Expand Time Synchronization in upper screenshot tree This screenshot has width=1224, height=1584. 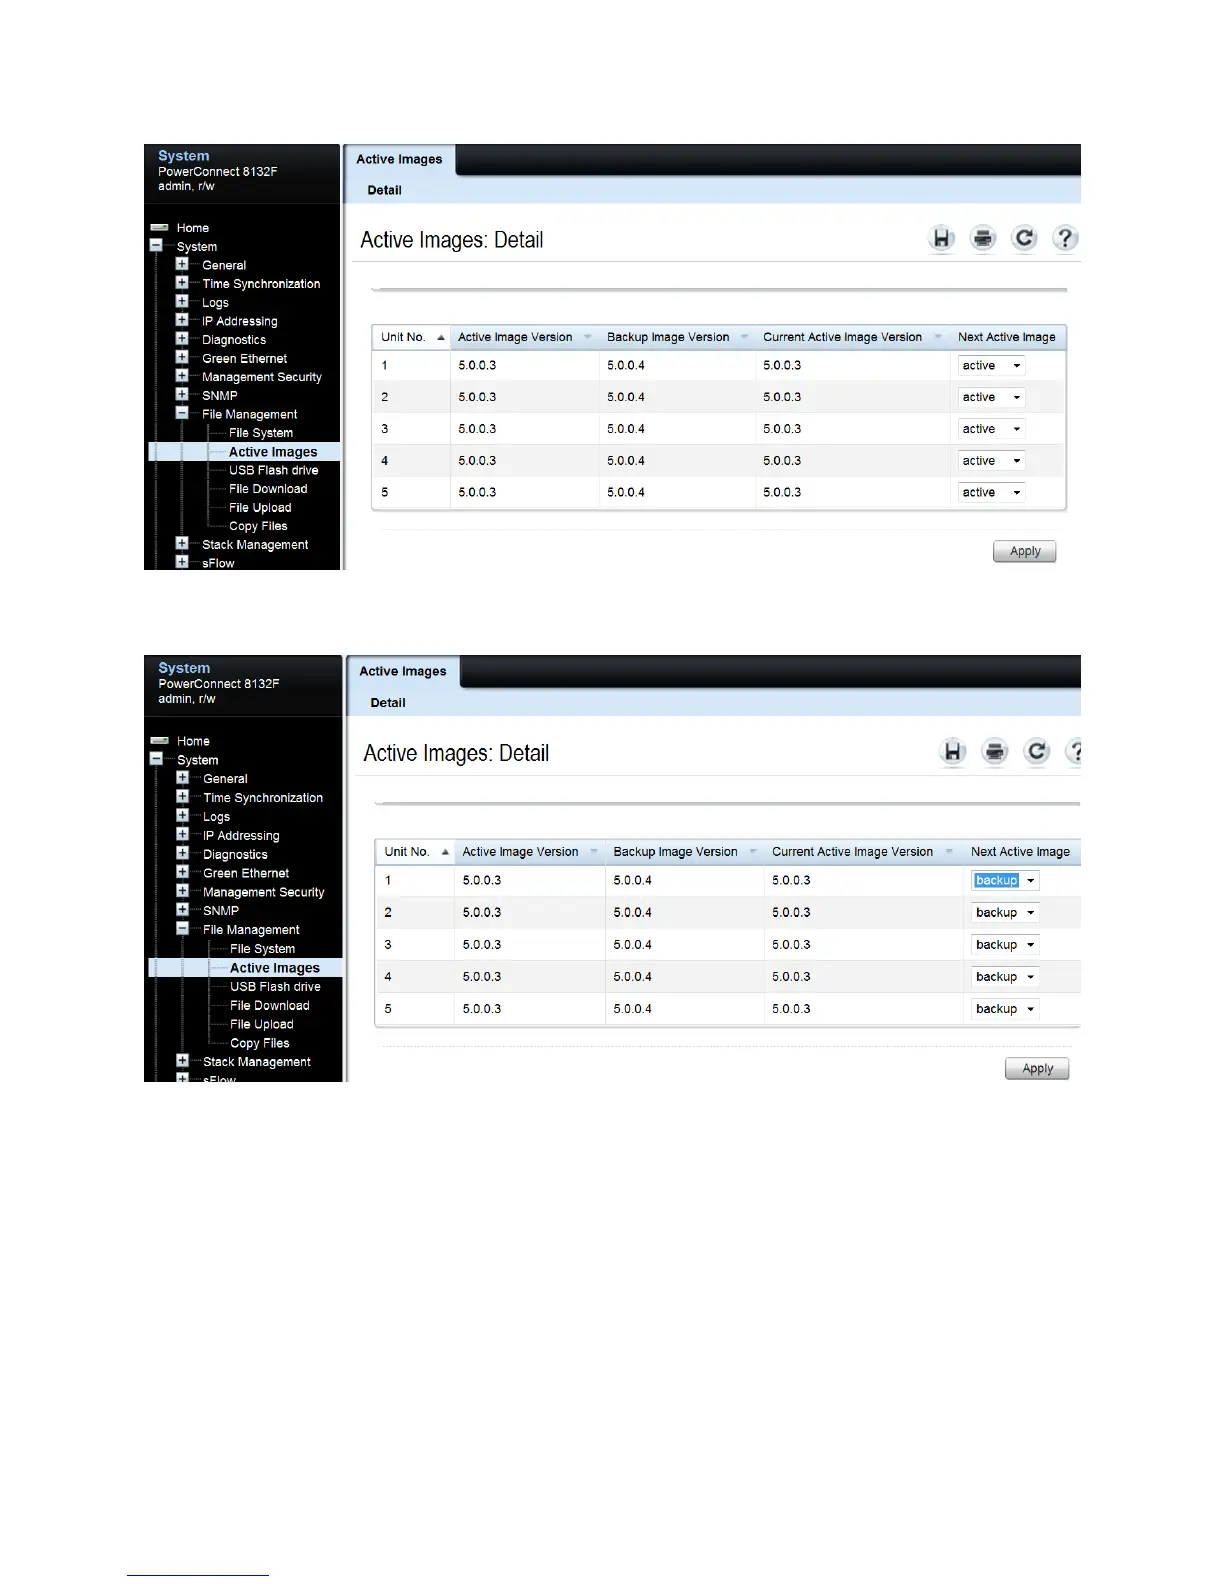tap(182, 283)
